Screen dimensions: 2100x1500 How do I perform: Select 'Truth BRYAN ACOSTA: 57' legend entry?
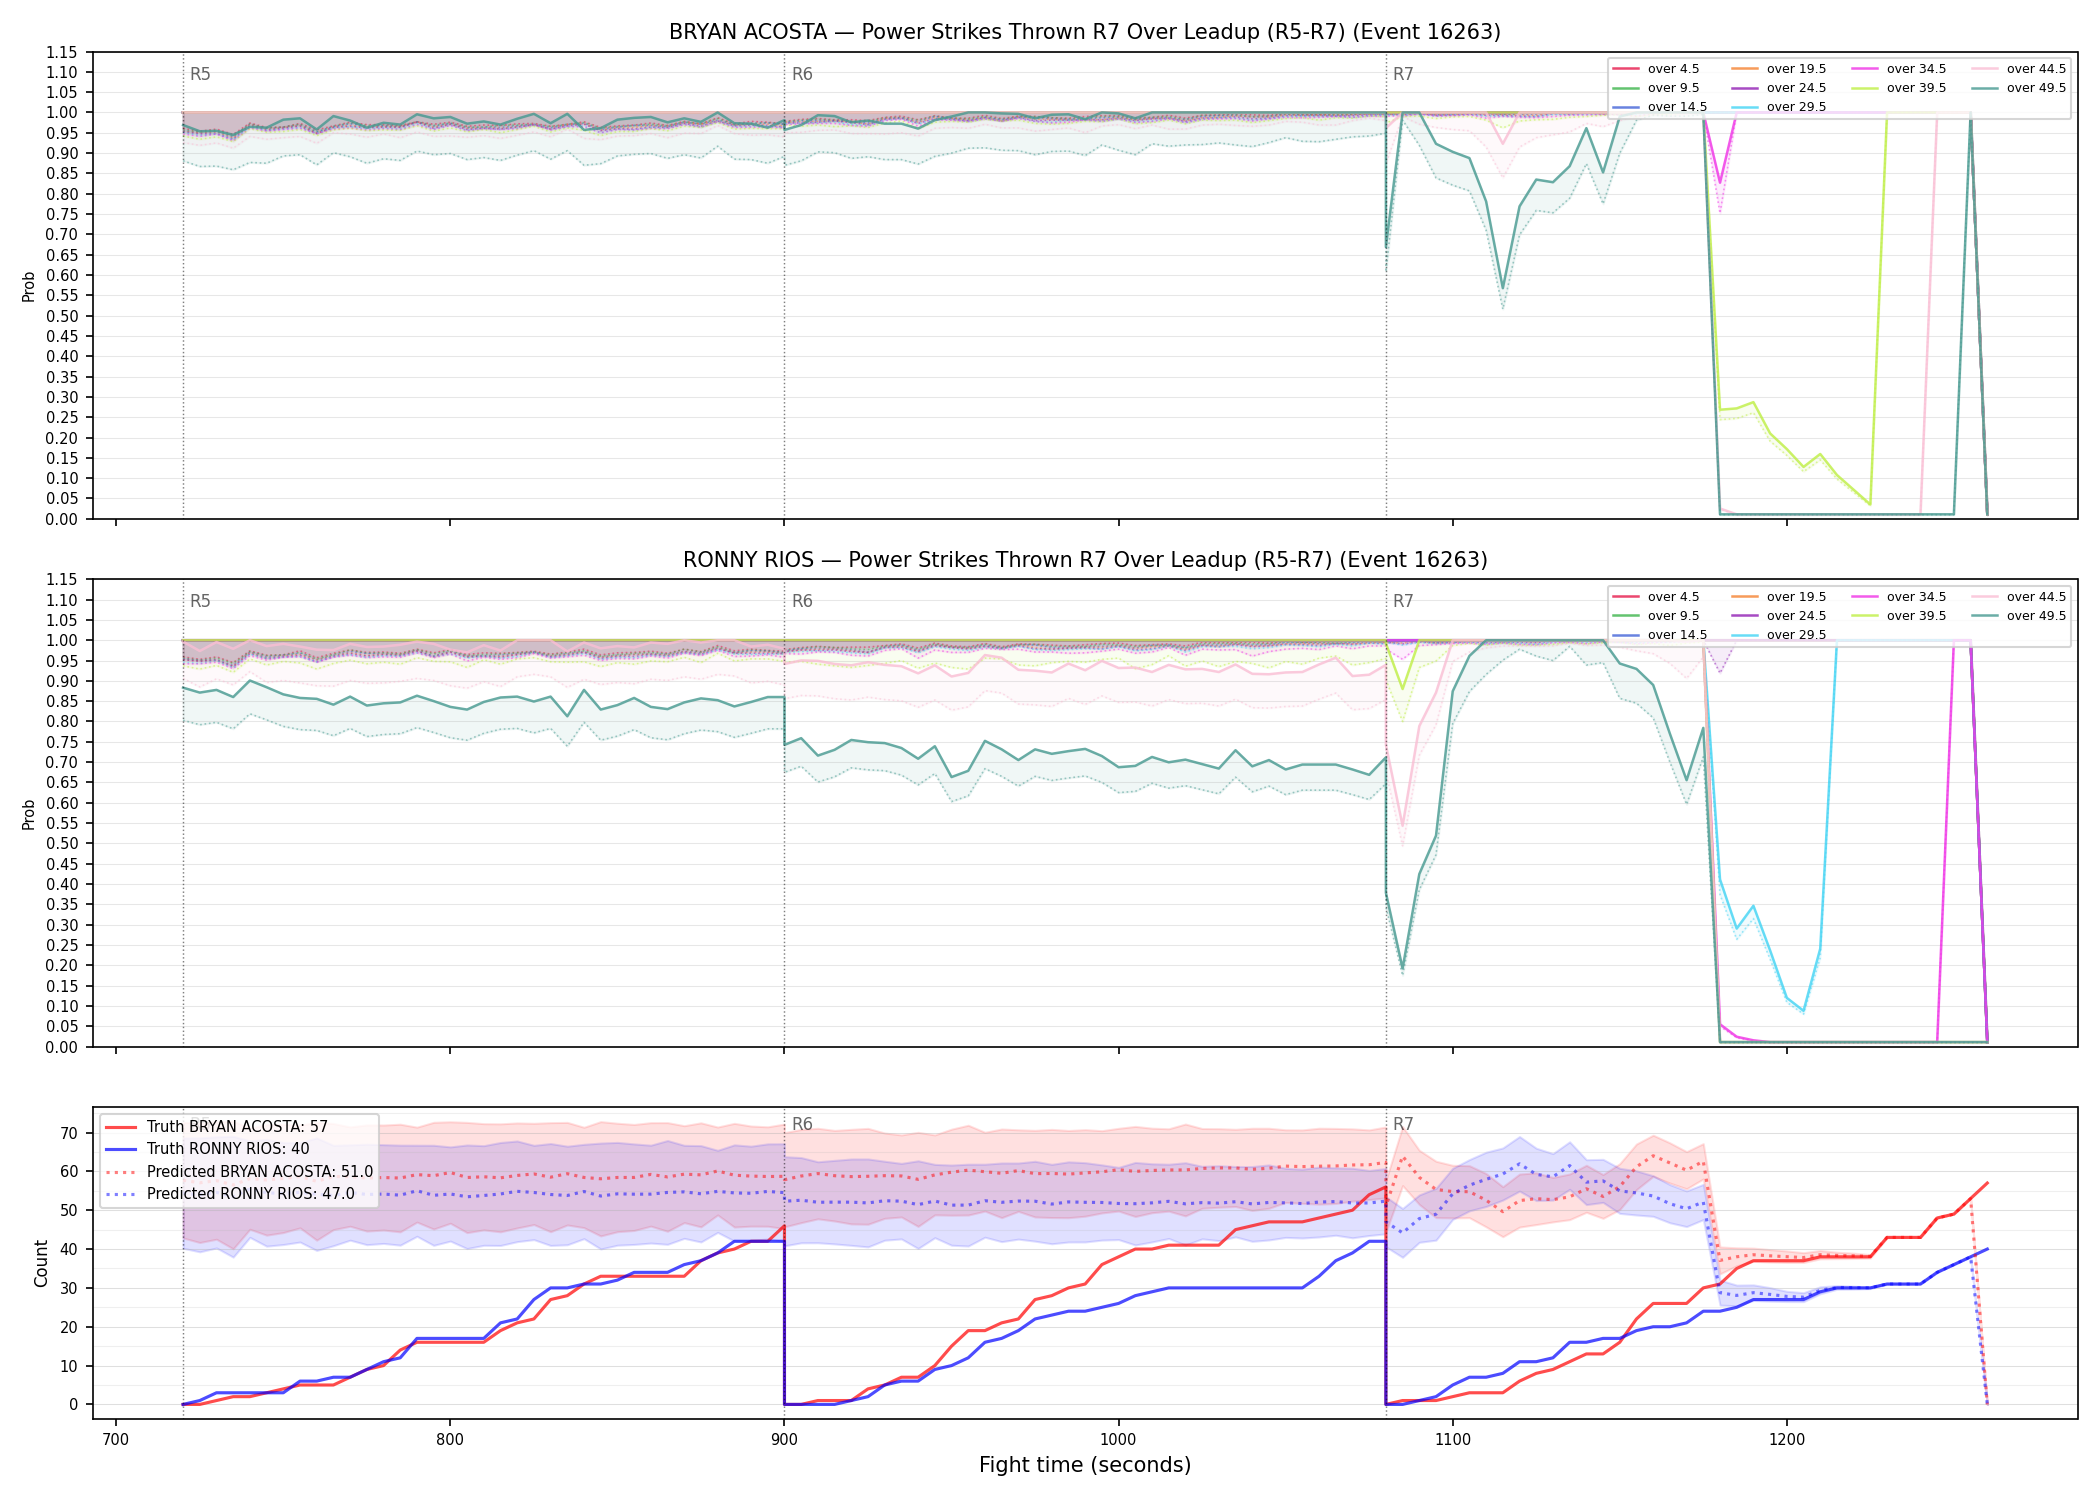click(237, 1126)
